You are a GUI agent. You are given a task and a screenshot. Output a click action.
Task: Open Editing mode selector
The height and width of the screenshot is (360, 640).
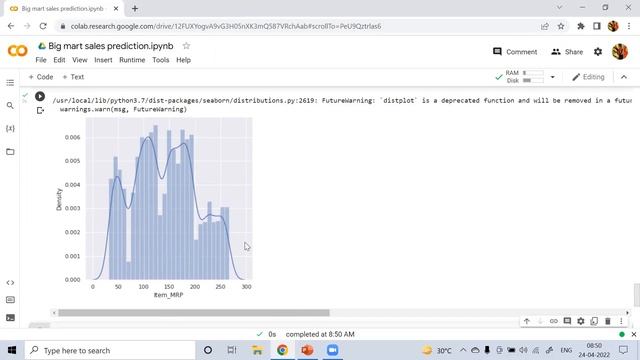[588, 77]
